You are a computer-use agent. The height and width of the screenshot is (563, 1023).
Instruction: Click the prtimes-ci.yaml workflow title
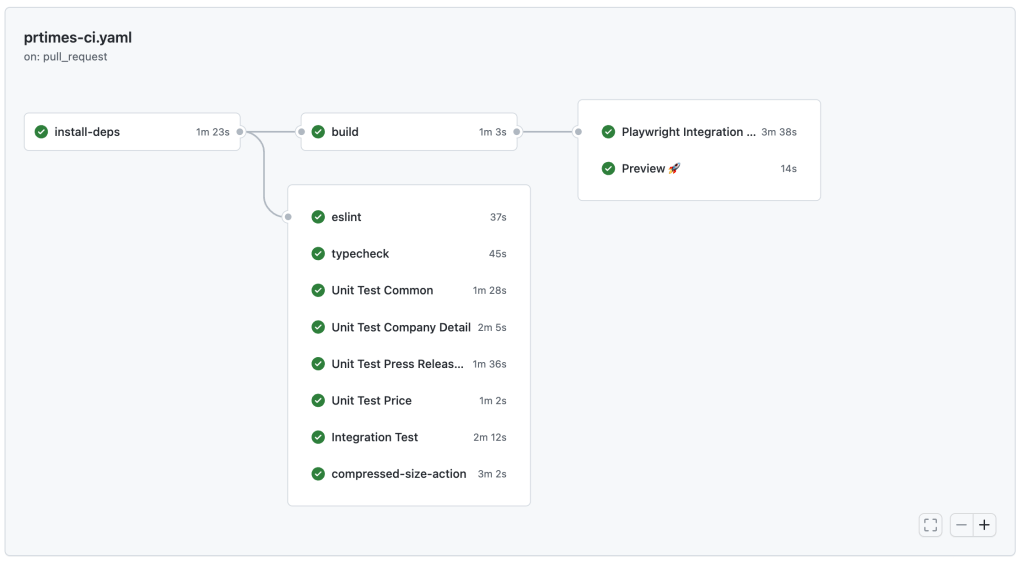pos(78,38)
